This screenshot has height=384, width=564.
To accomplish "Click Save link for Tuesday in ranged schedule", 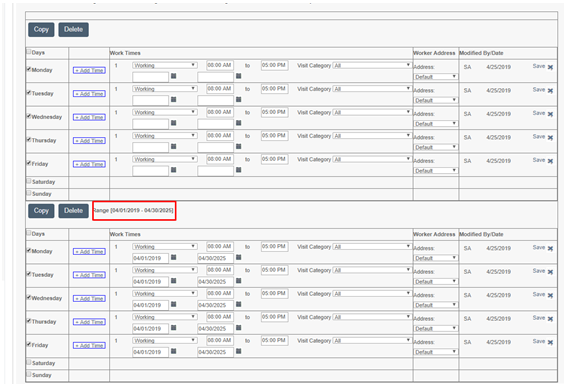I will [538, 271].
